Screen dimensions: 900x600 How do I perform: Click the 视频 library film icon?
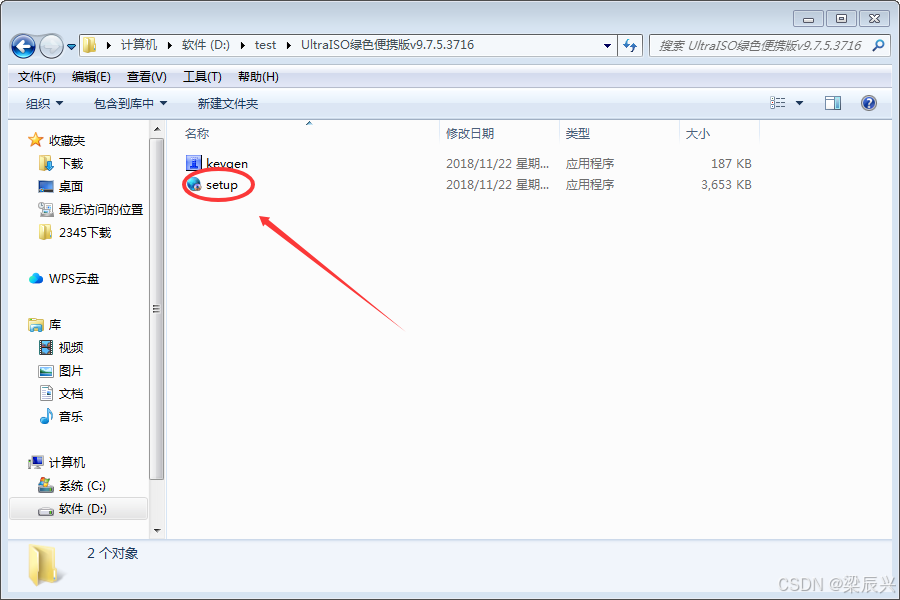coord(46,347)
